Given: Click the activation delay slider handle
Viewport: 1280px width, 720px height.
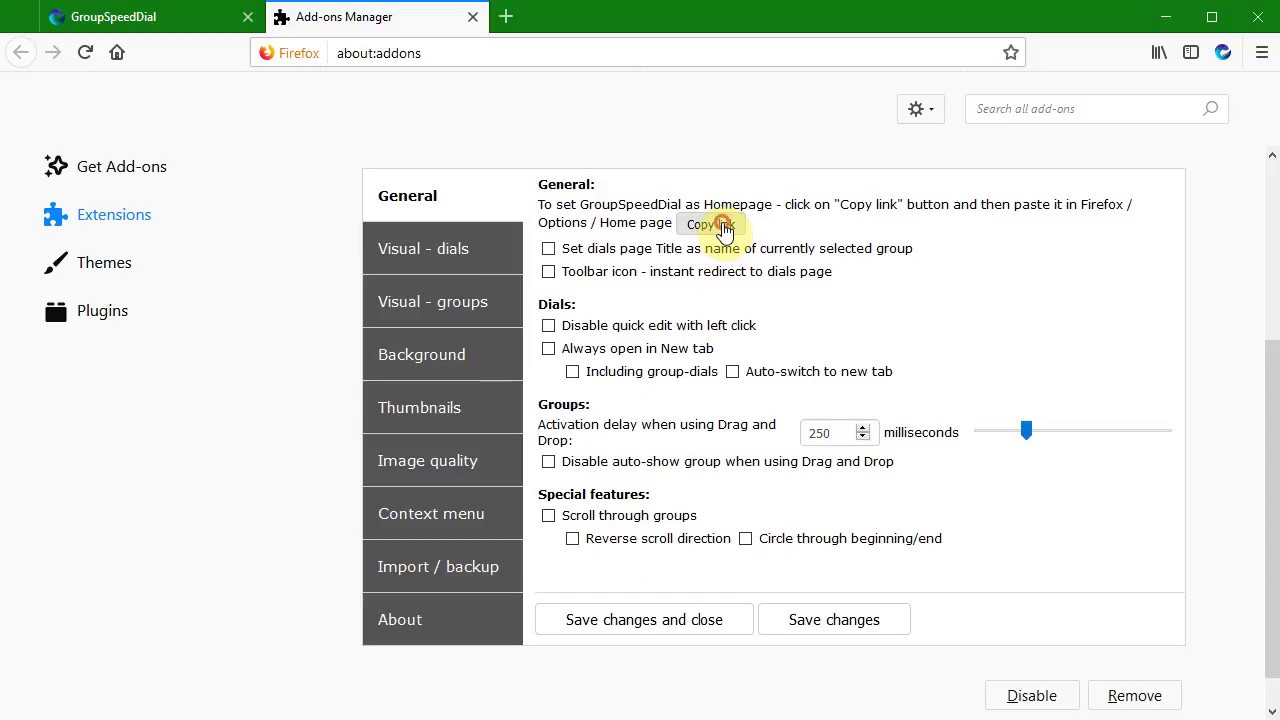Looking at the screenshot, I should [1026, 430].
